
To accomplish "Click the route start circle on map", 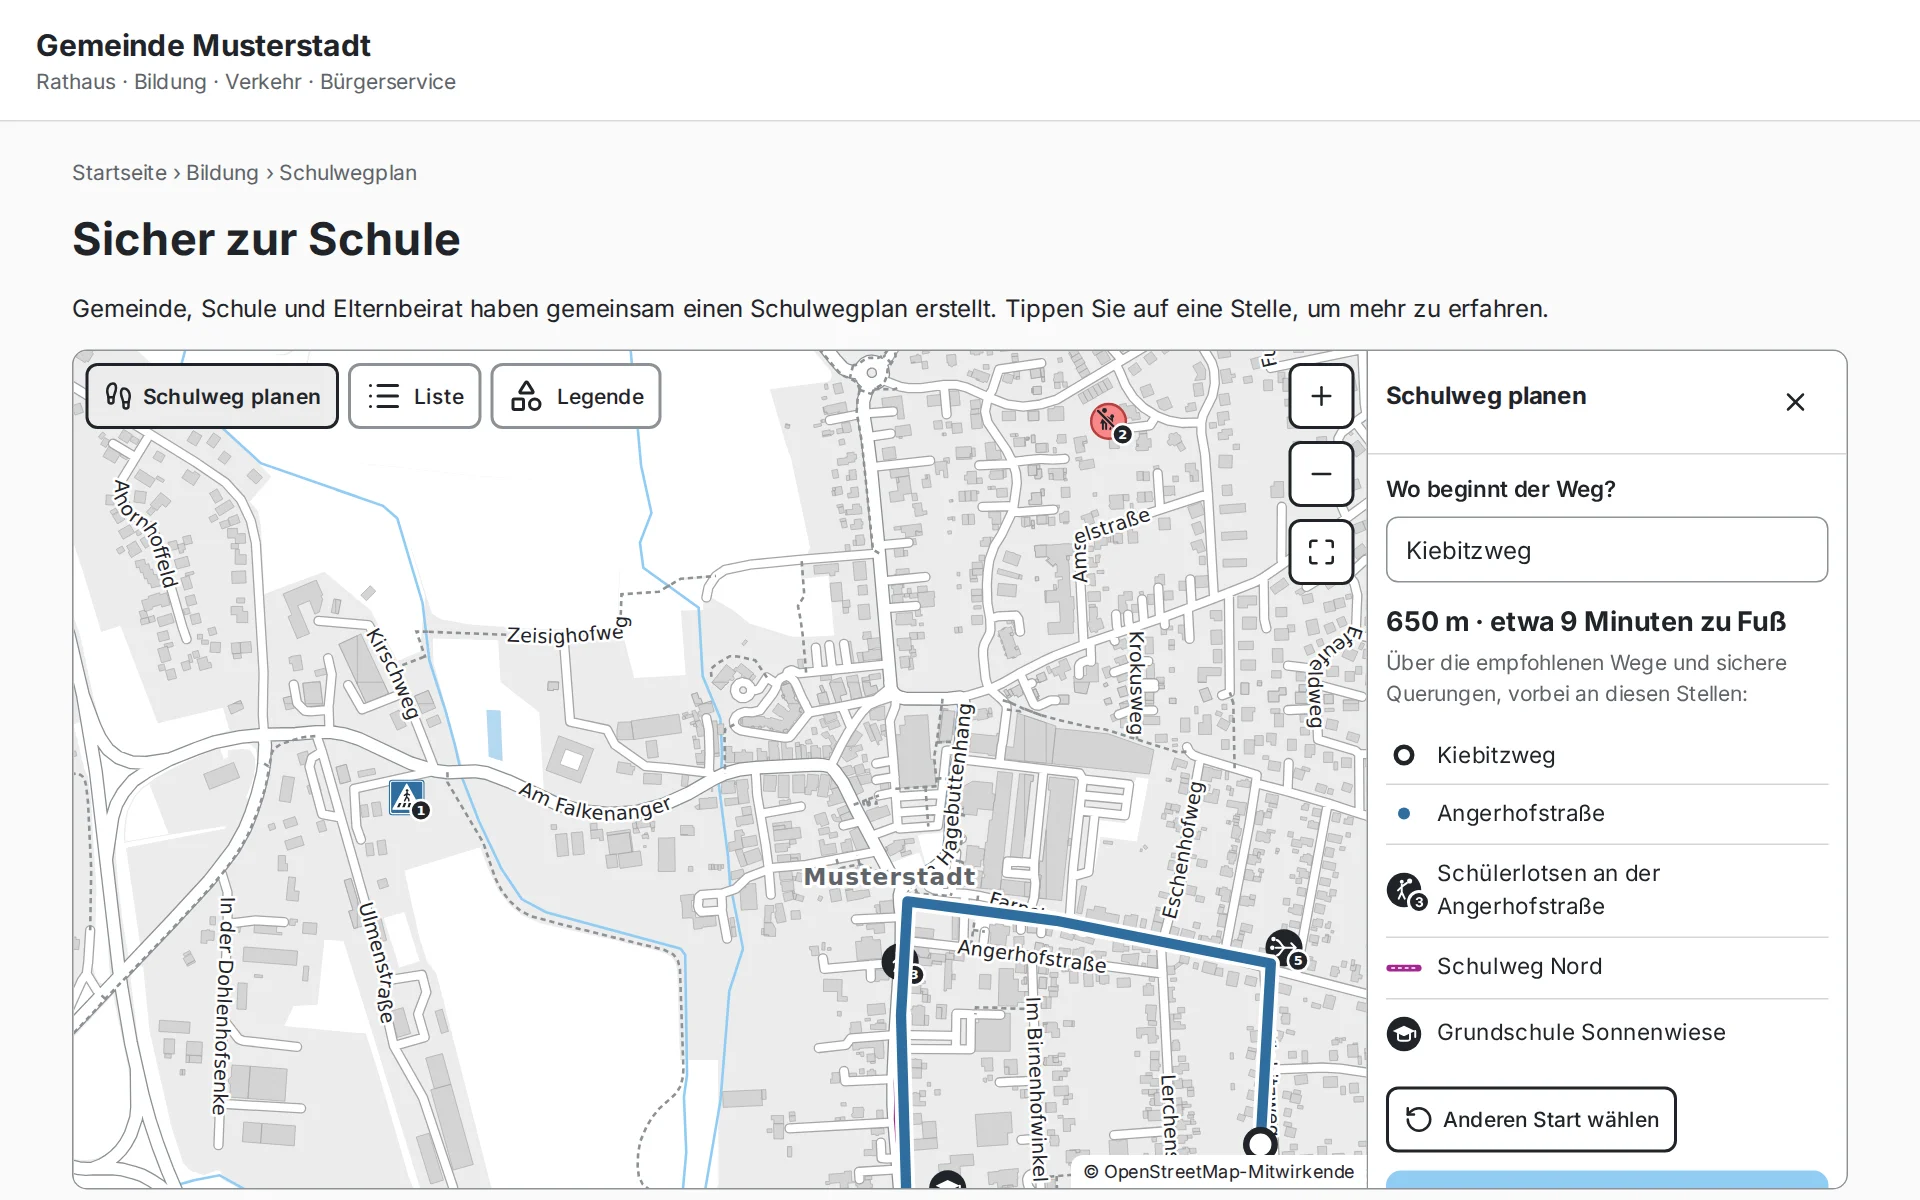I will pyautogui.click(x=1260, y=1143).
